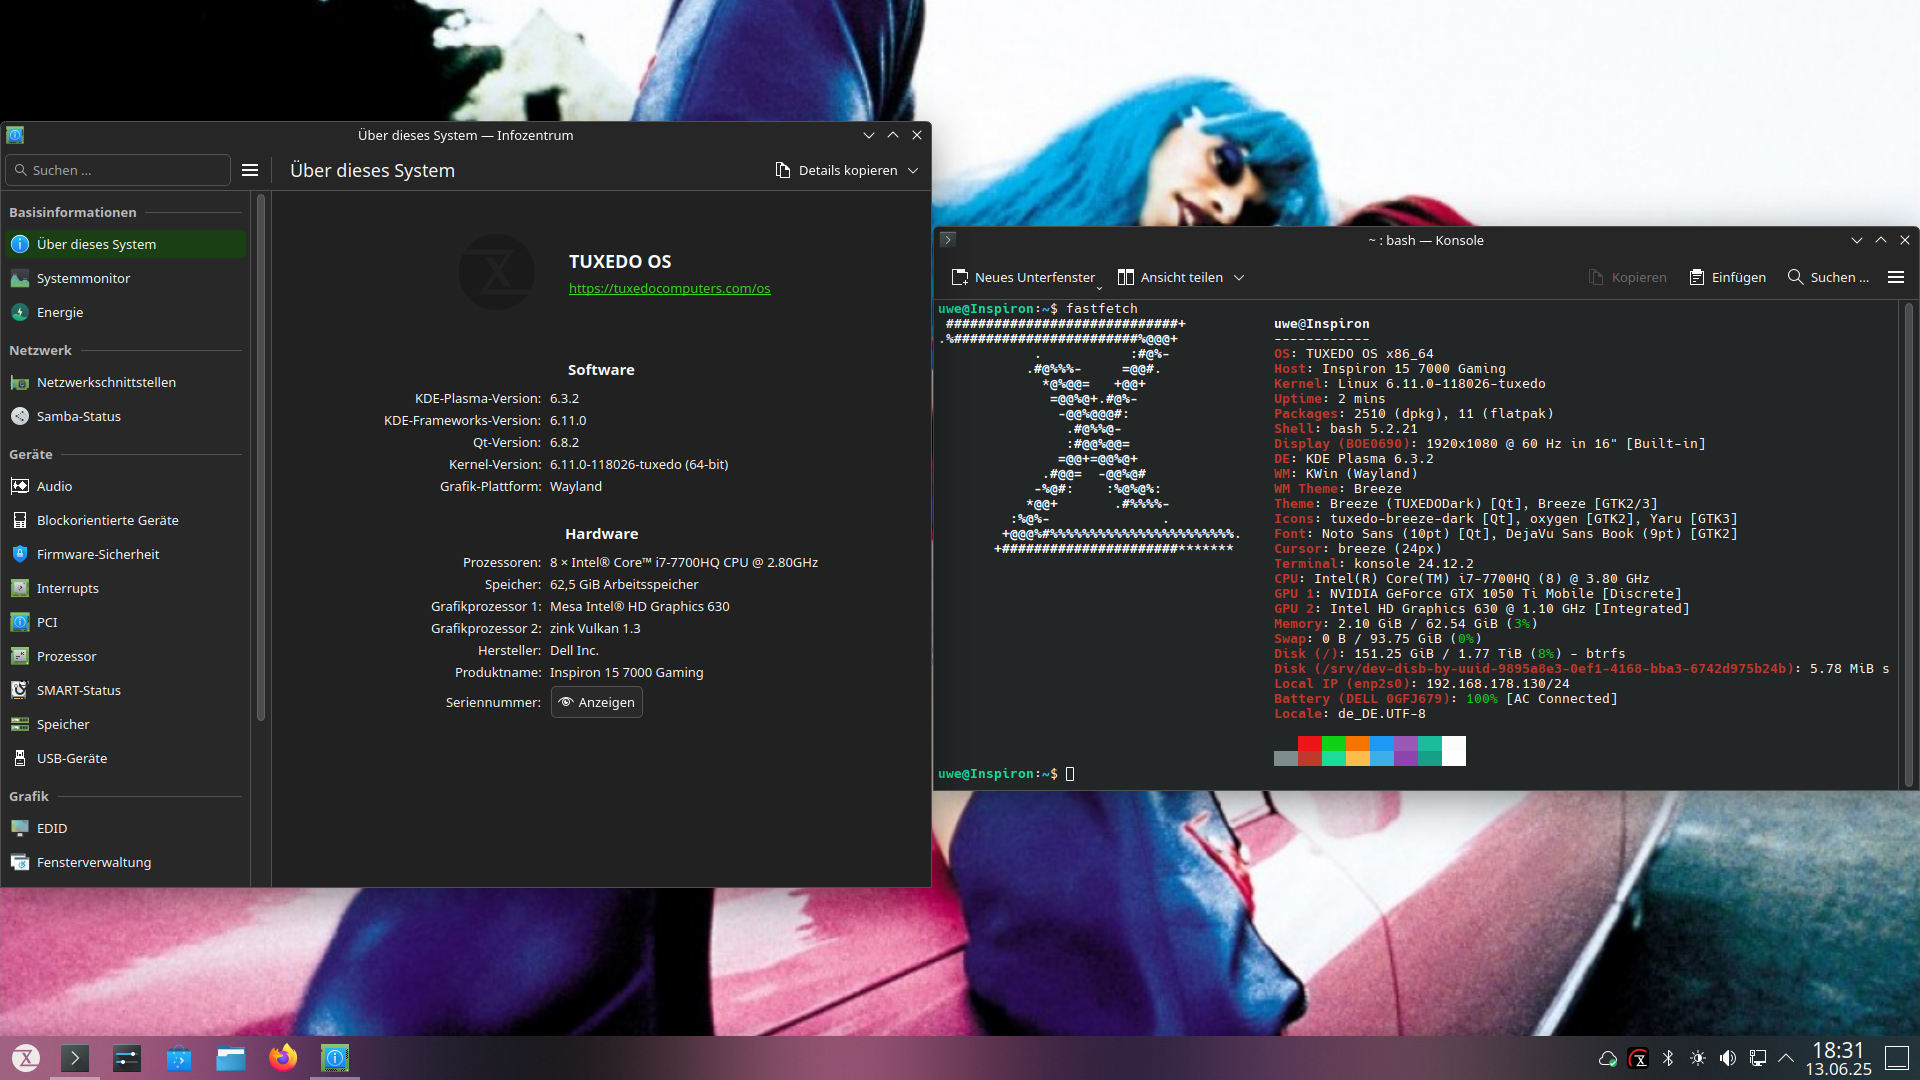Open Samba-Status page
The height and width of the screenshot is (1080, 1920).
pos(125,416)
